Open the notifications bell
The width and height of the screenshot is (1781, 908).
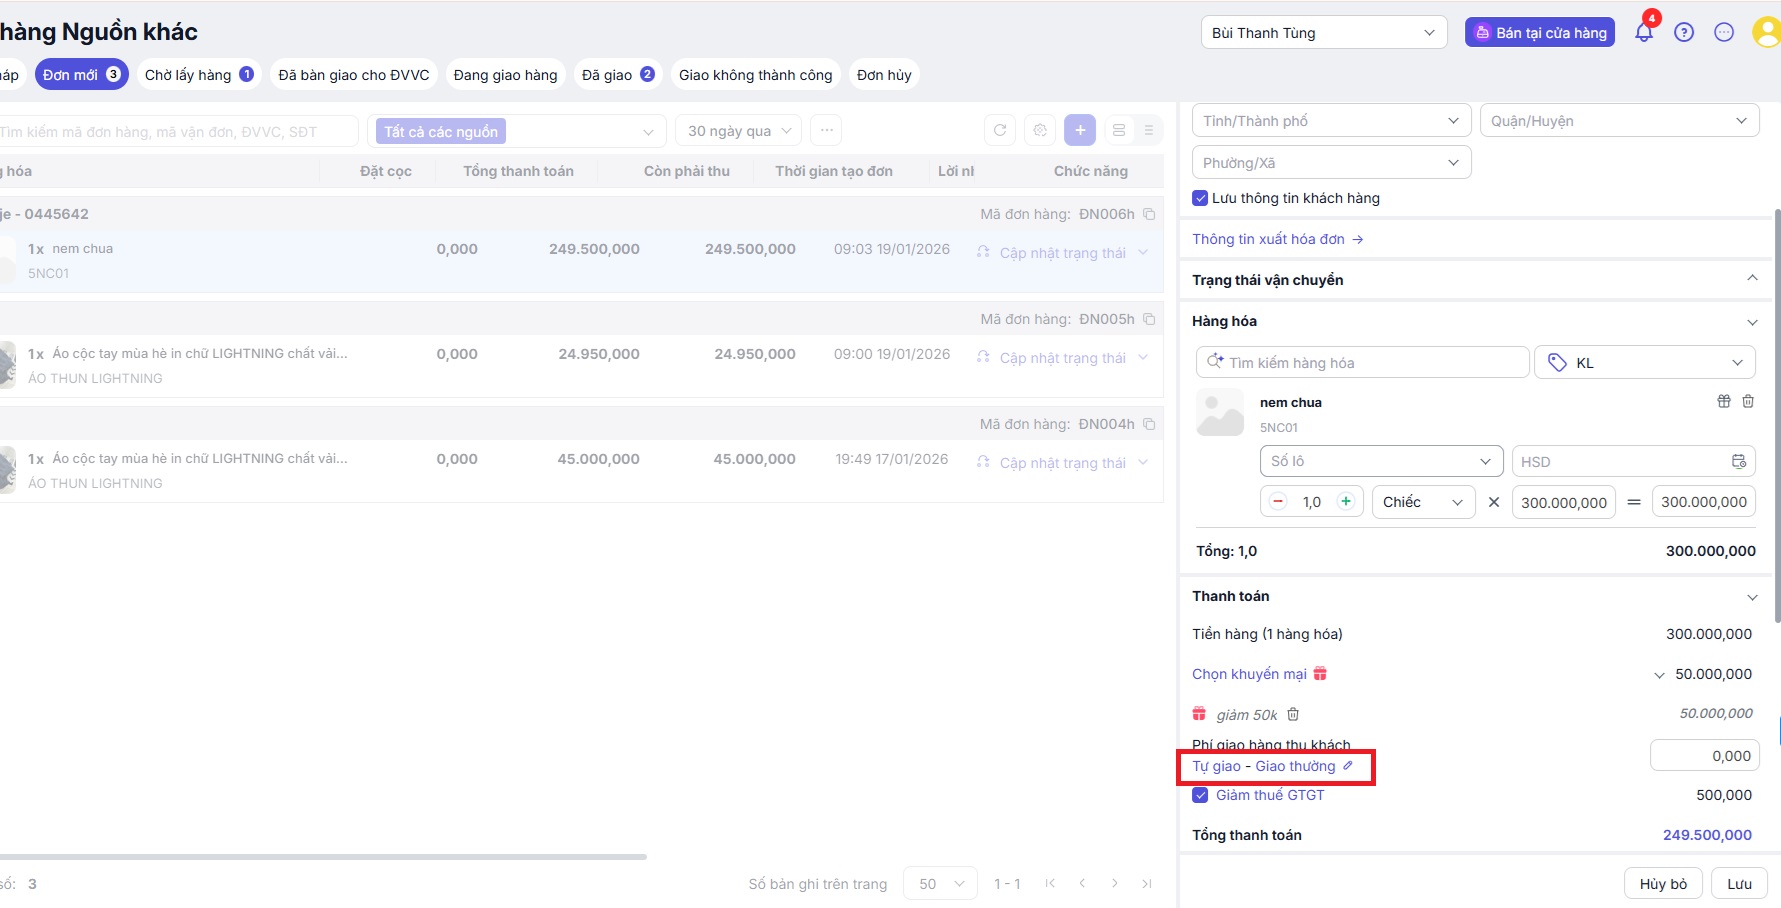click(1643, 32)
